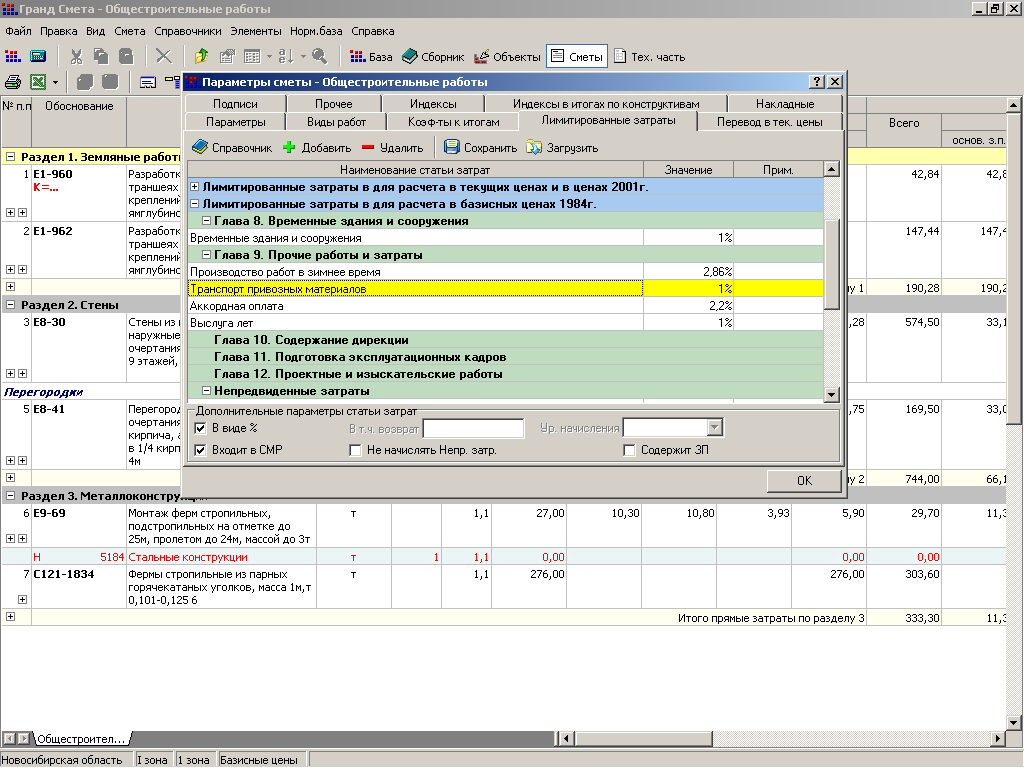1024x768 pixels.
Task: Collapse 'Раздел 2. Стены' in the estimate
Action: [10, 304]
